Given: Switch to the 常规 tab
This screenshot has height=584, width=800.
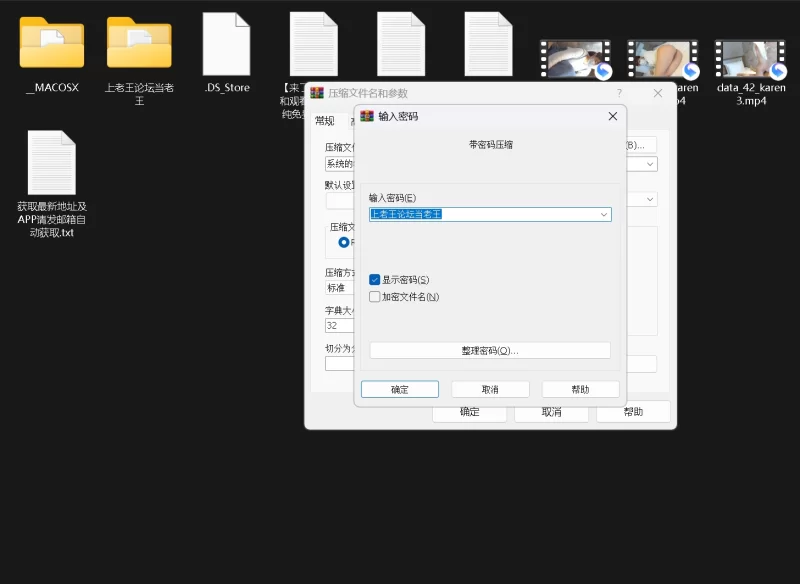Looking at the screenshot, I should tap(325, 121).
